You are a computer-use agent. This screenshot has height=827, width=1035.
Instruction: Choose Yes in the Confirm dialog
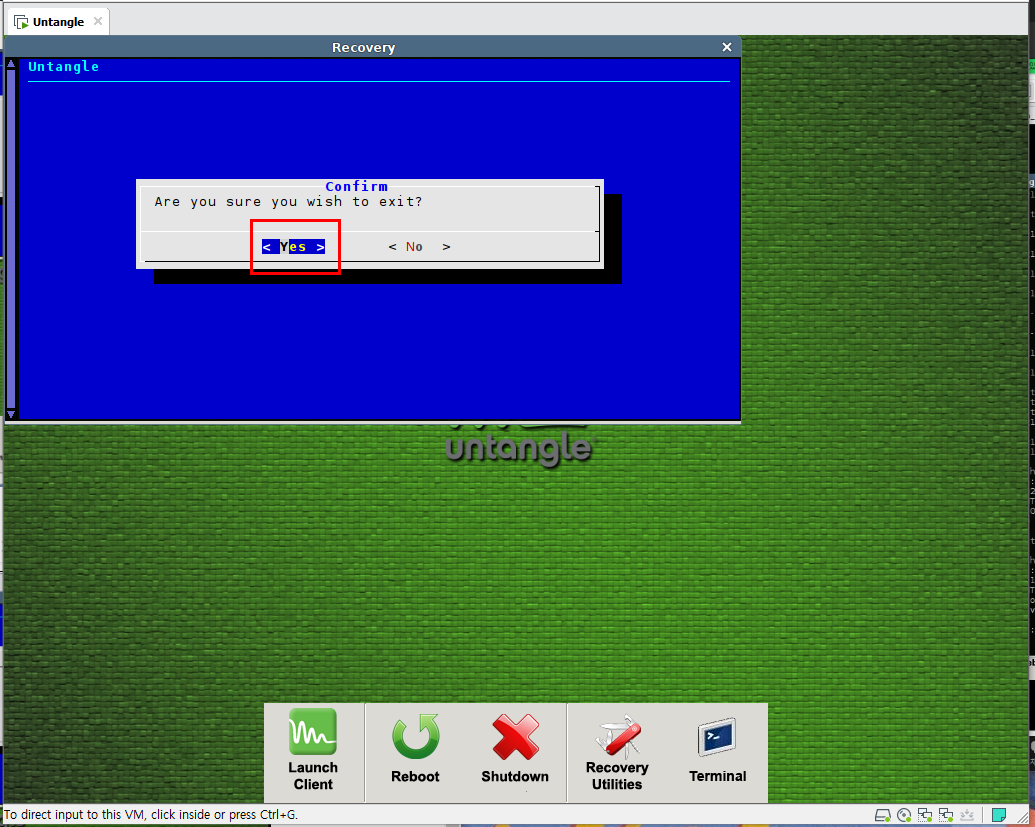tap(294, 247)
